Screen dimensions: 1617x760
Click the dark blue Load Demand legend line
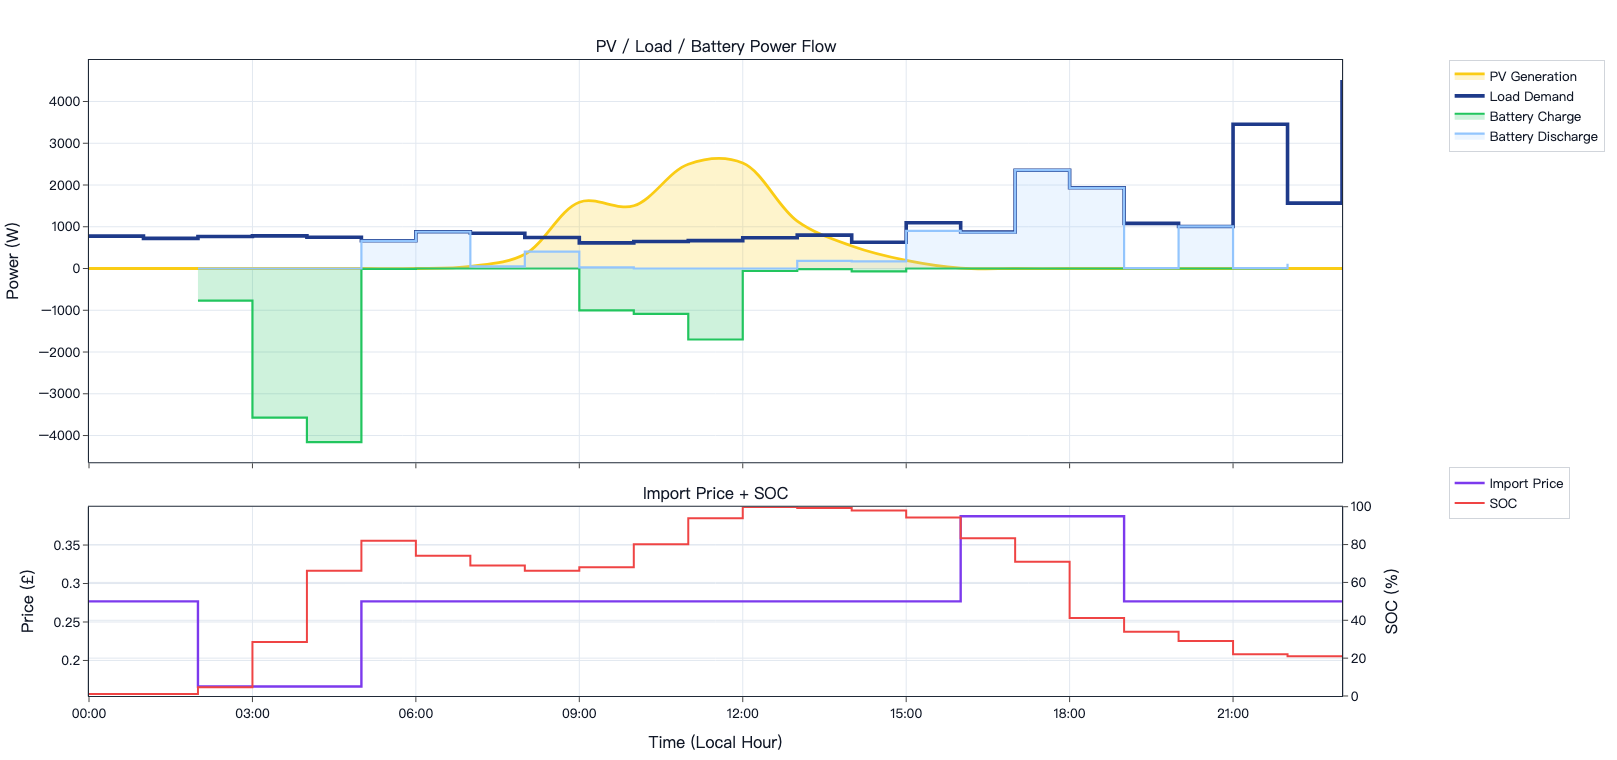click(1469, 96)
